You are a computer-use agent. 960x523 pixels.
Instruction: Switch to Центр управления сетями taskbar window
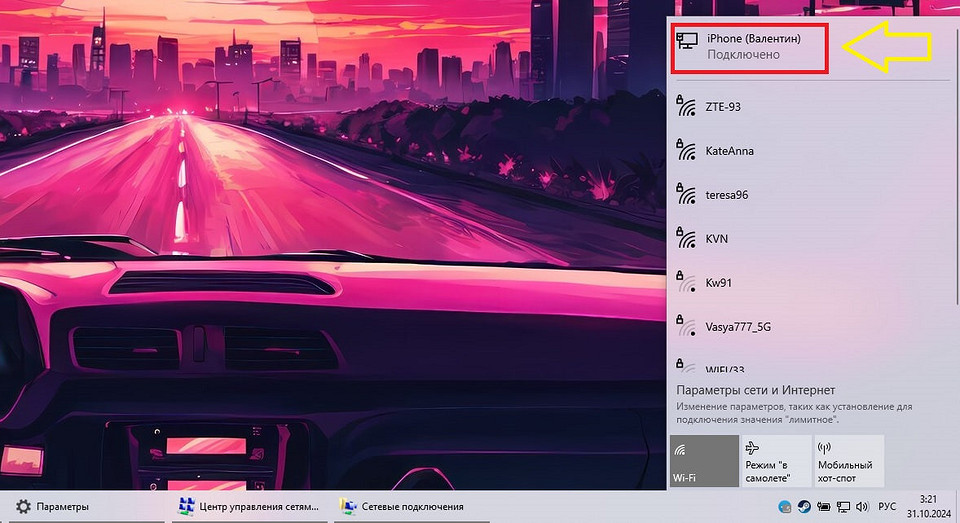pyautogui.click(x=248, y=507)
